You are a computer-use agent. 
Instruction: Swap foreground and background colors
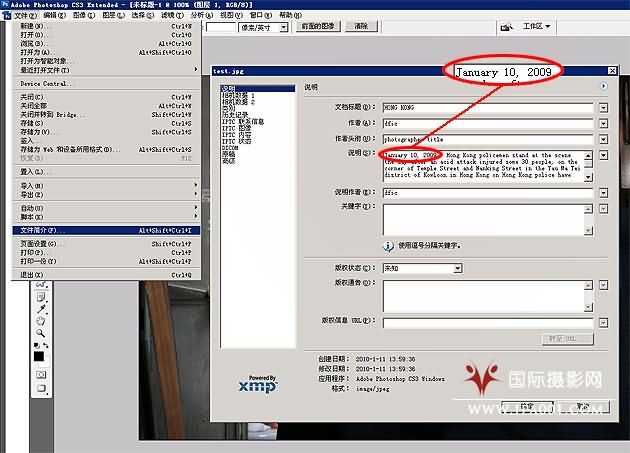[45, 345]
